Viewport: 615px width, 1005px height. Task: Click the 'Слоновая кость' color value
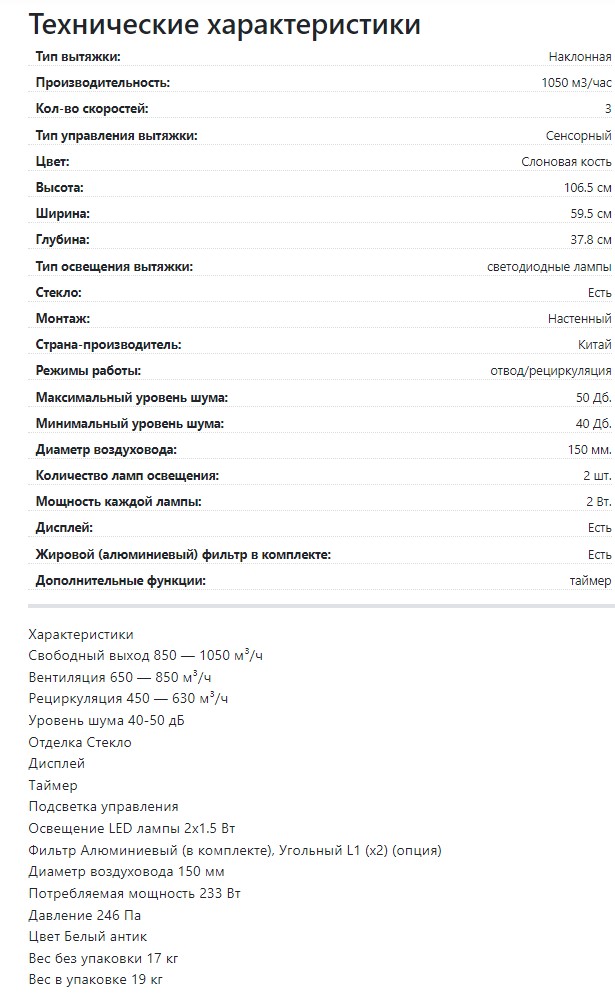coord(566,161)
